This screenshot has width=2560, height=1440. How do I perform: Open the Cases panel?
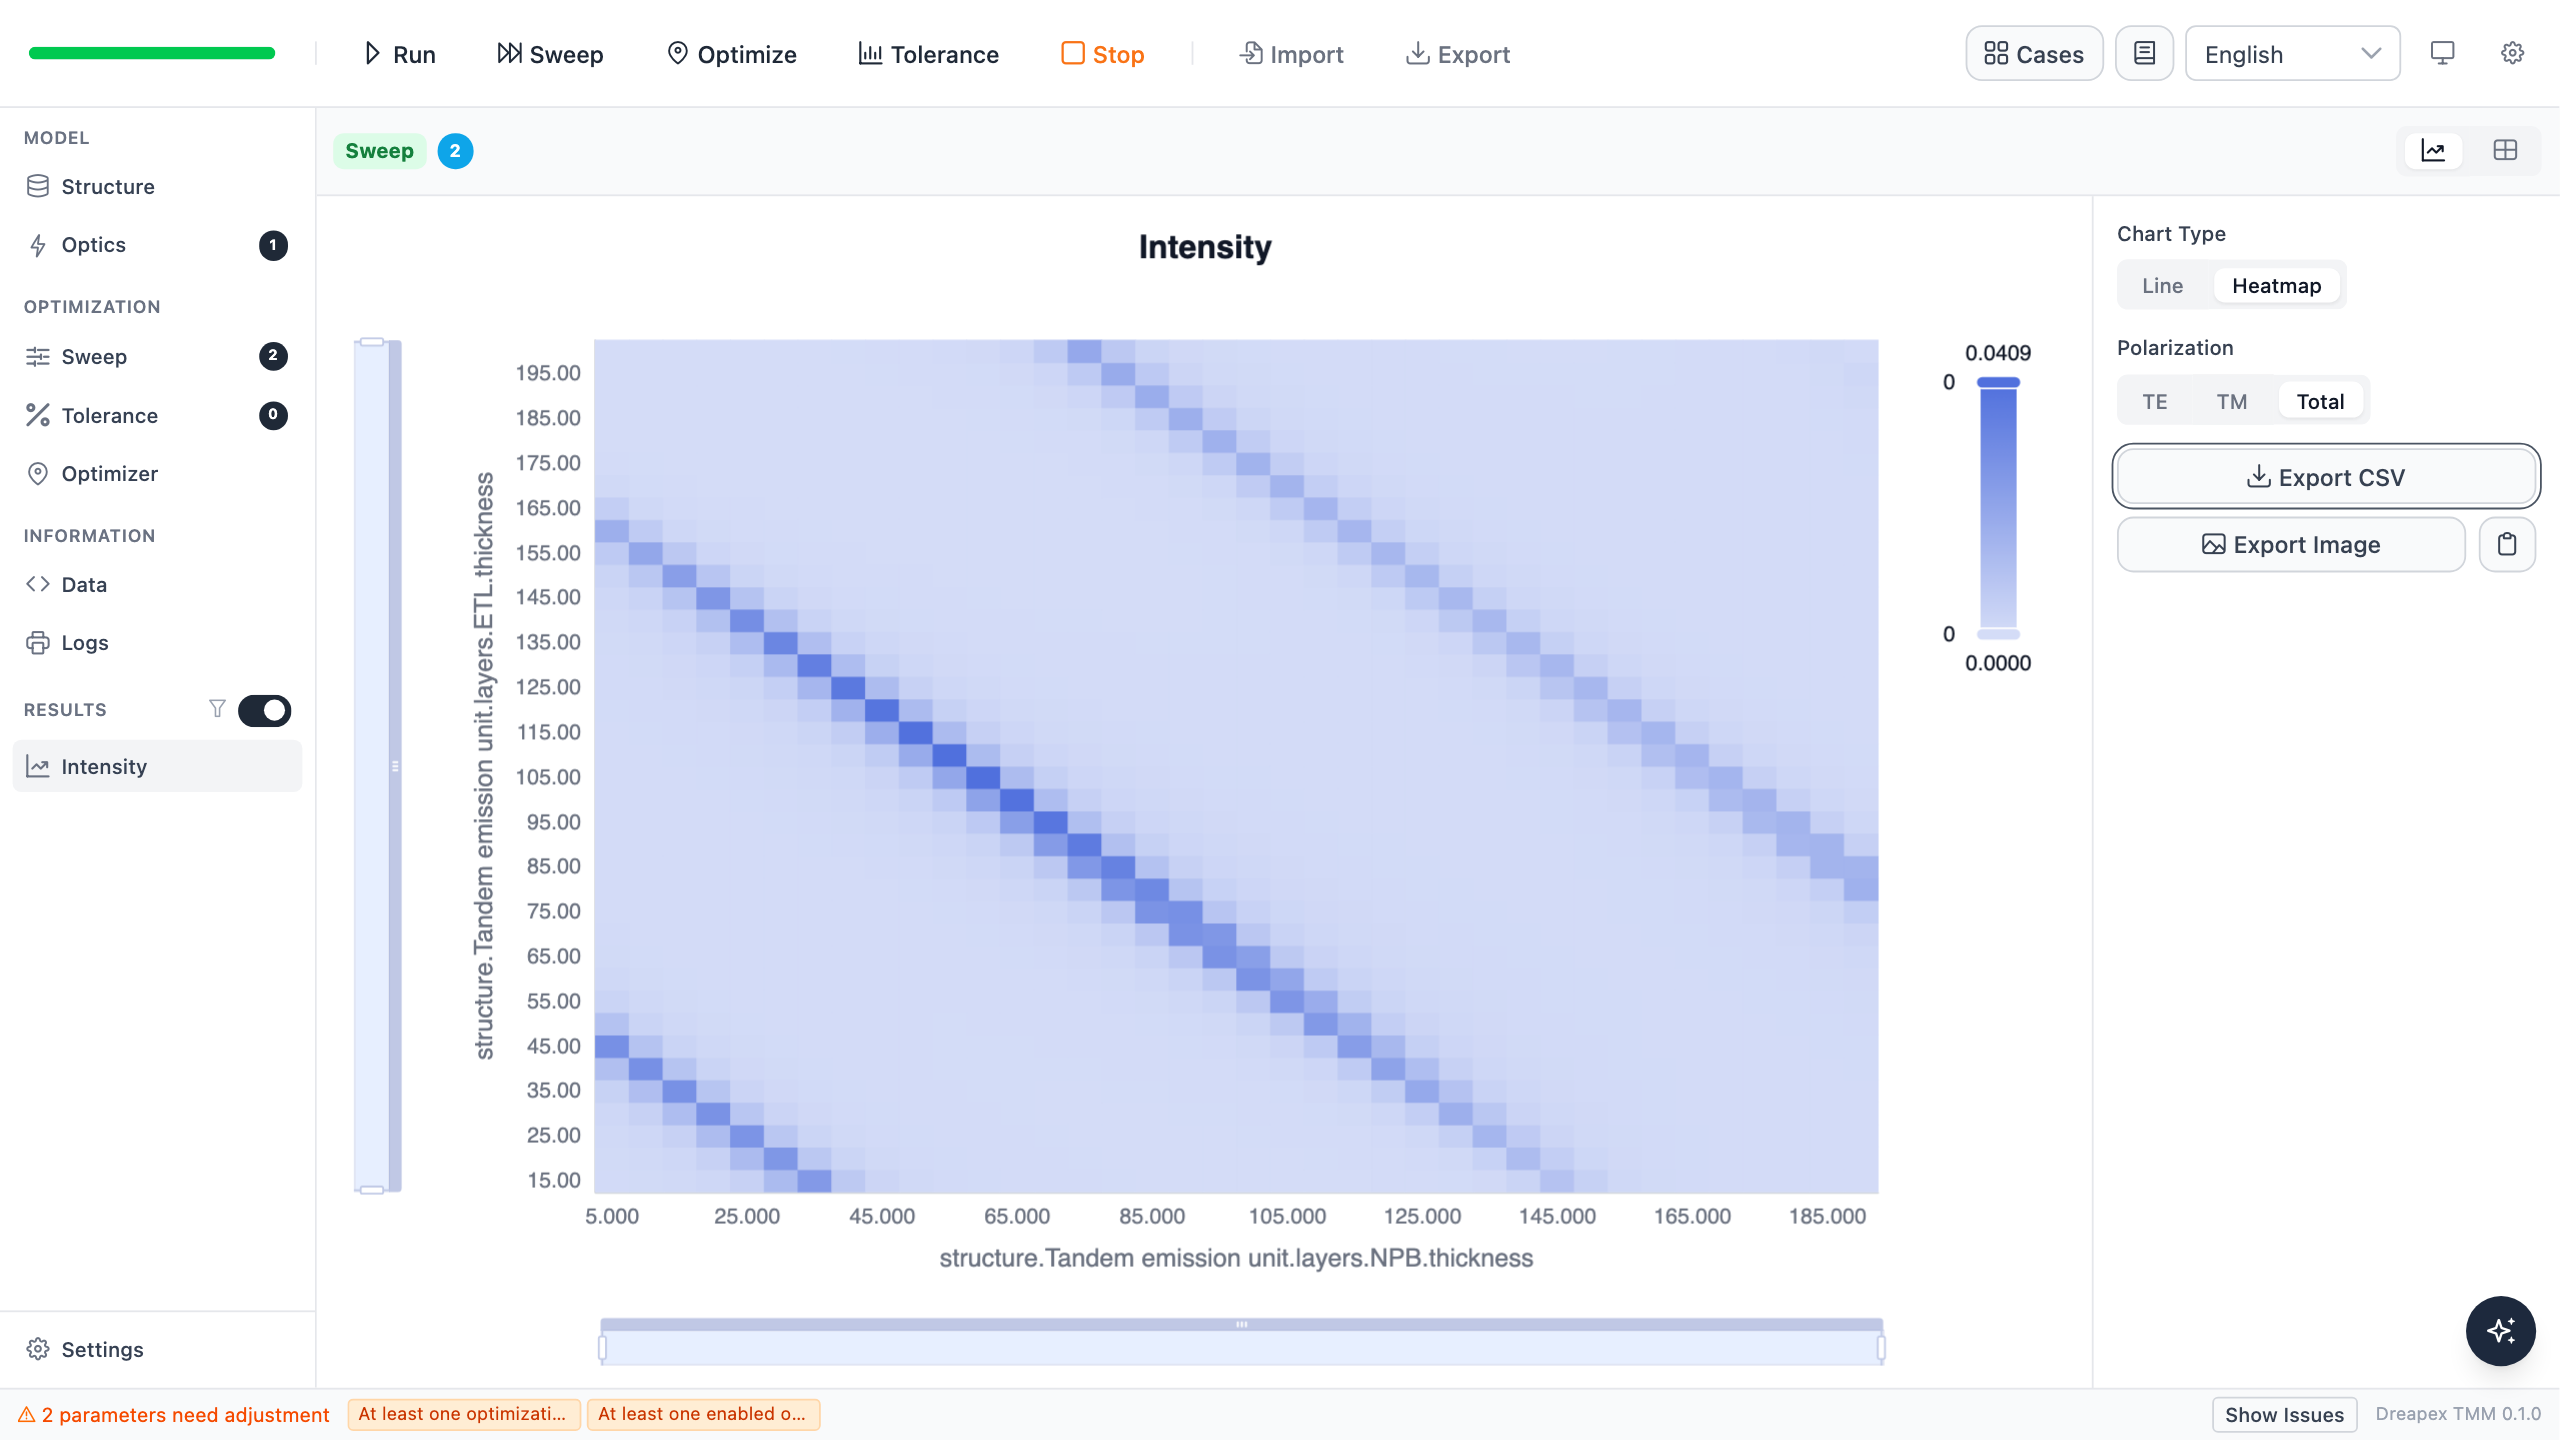click(2034, 54)
